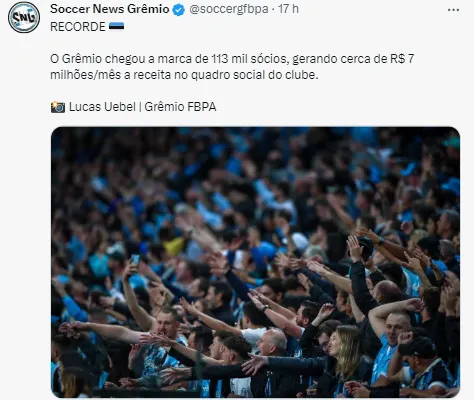The height and width of the screenshot is (400, 474).
Task: Click the blue verified badge
Action: coord(179,10)
